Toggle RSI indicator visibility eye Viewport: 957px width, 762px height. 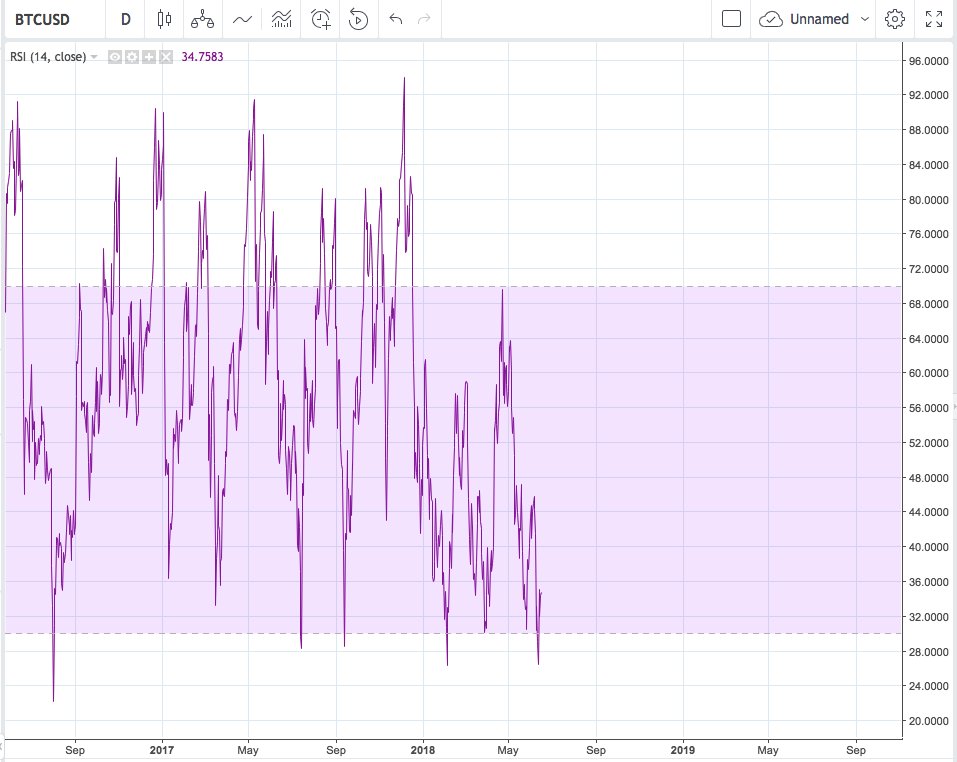[115, 57]
